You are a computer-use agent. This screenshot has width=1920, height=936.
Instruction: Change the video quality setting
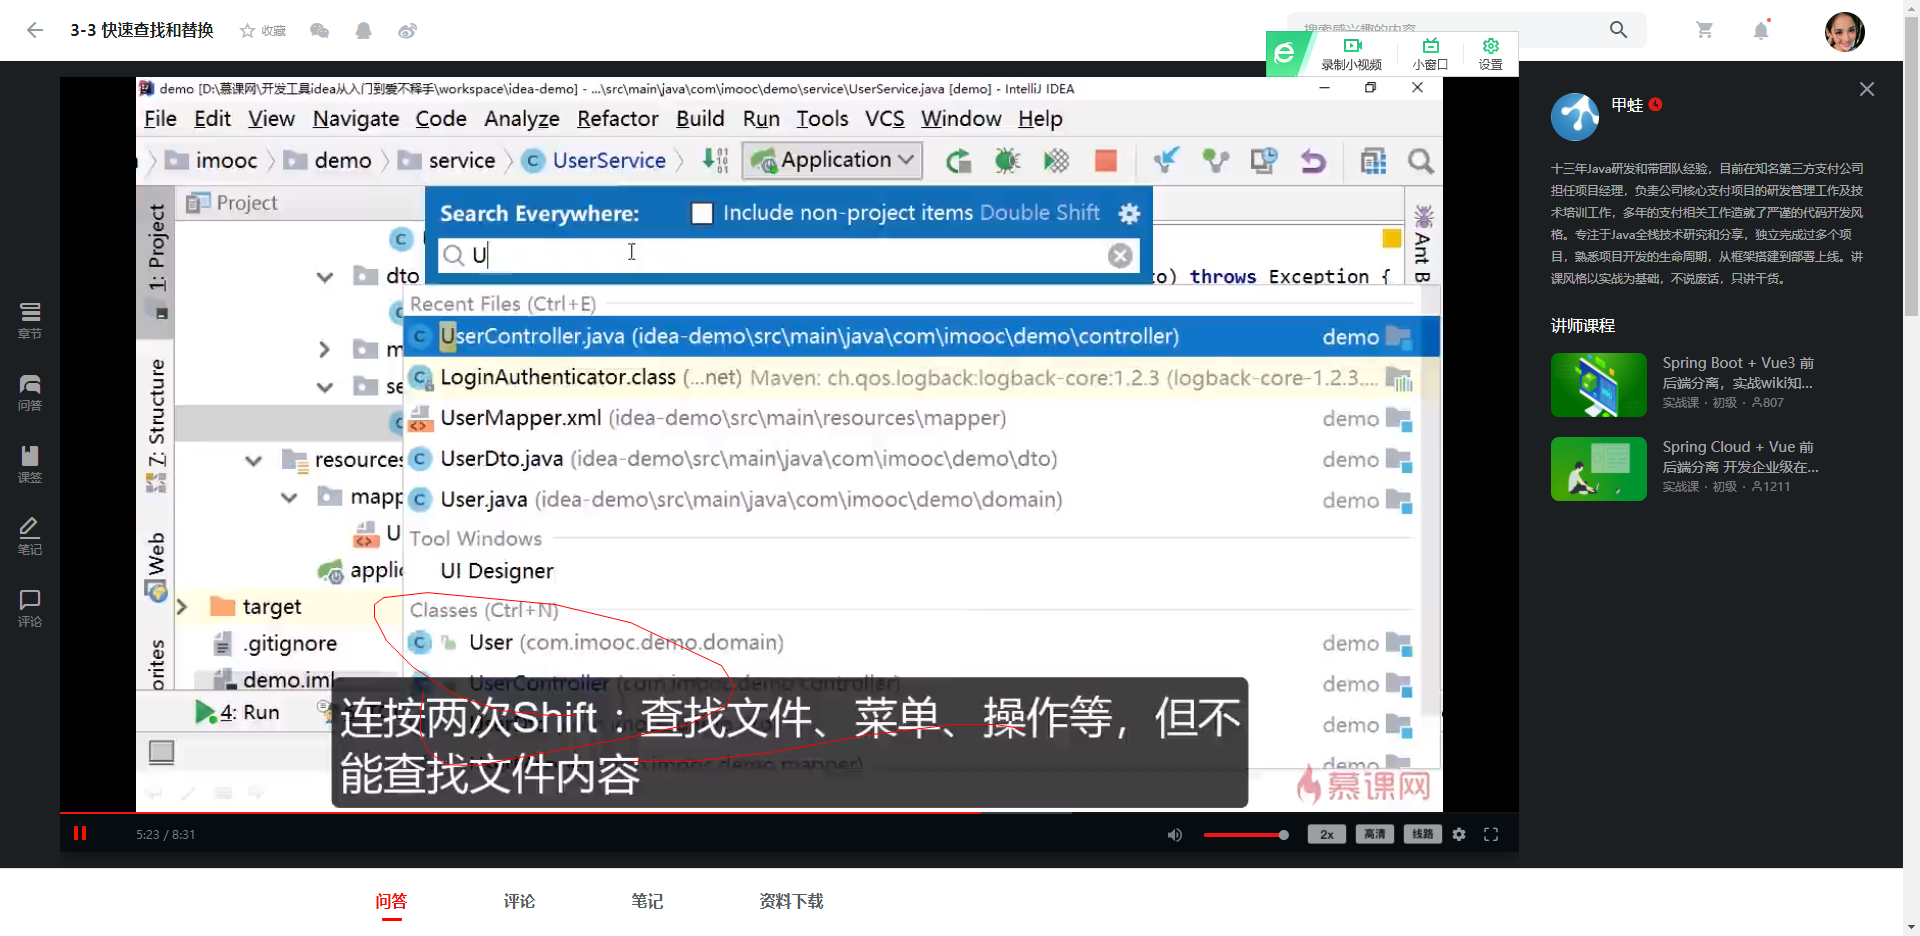(1375, 834)
